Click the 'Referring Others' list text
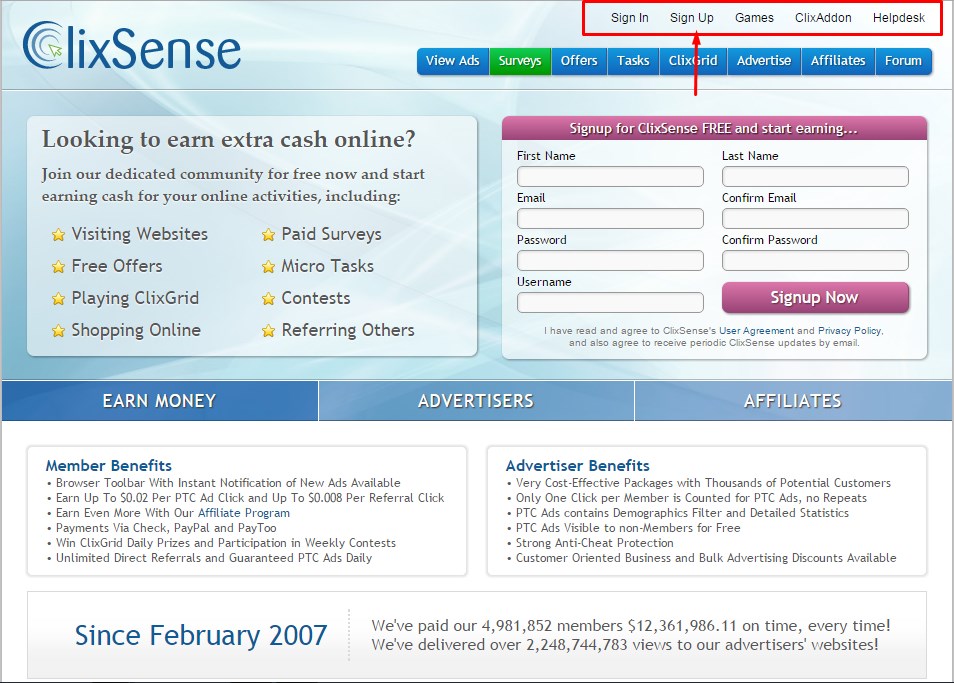This screenshot has height=683, width=954. click(x=348, y=330)
